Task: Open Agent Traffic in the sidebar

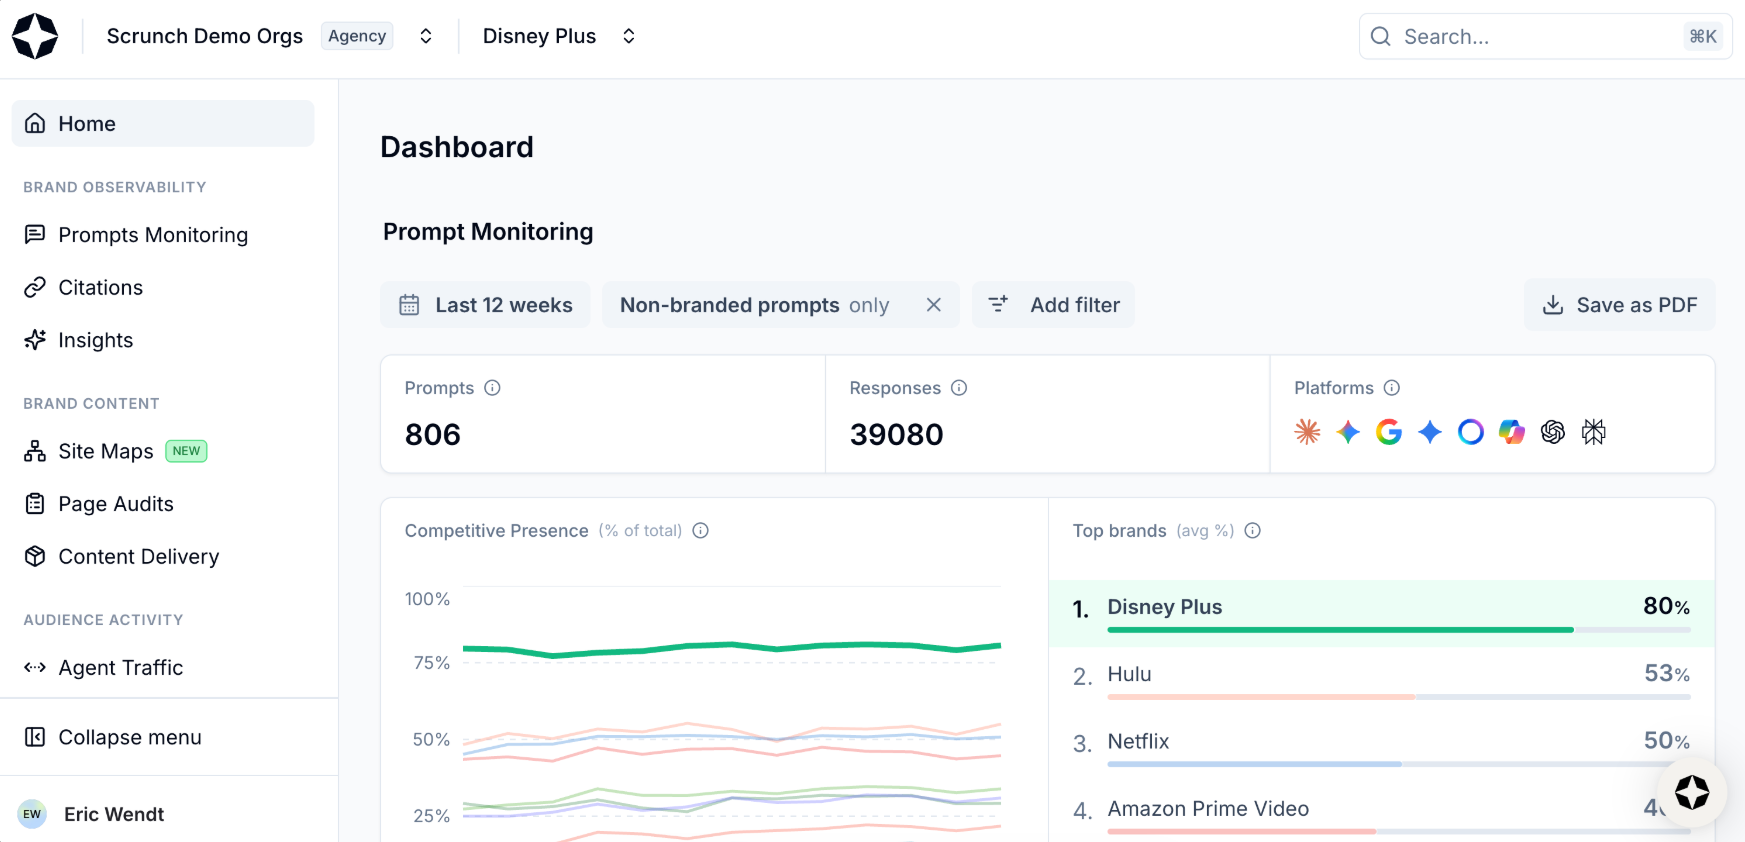Action: [x=163, y=667]
